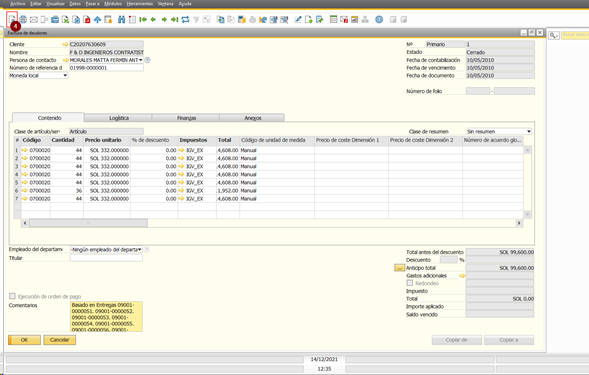The width and height of the screenshot is (589, 375).
Task: Open the Editar menu
Action: pos(36,3)
